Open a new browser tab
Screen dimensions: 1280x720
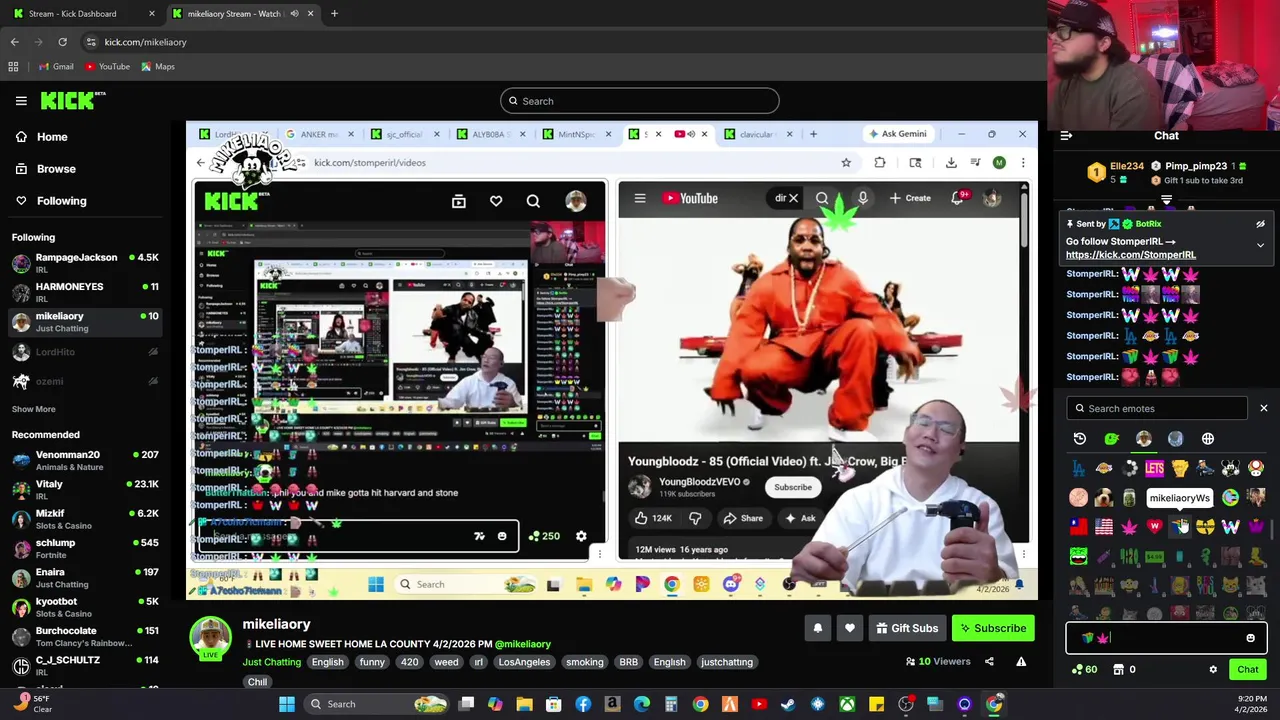tap(334, 14)
